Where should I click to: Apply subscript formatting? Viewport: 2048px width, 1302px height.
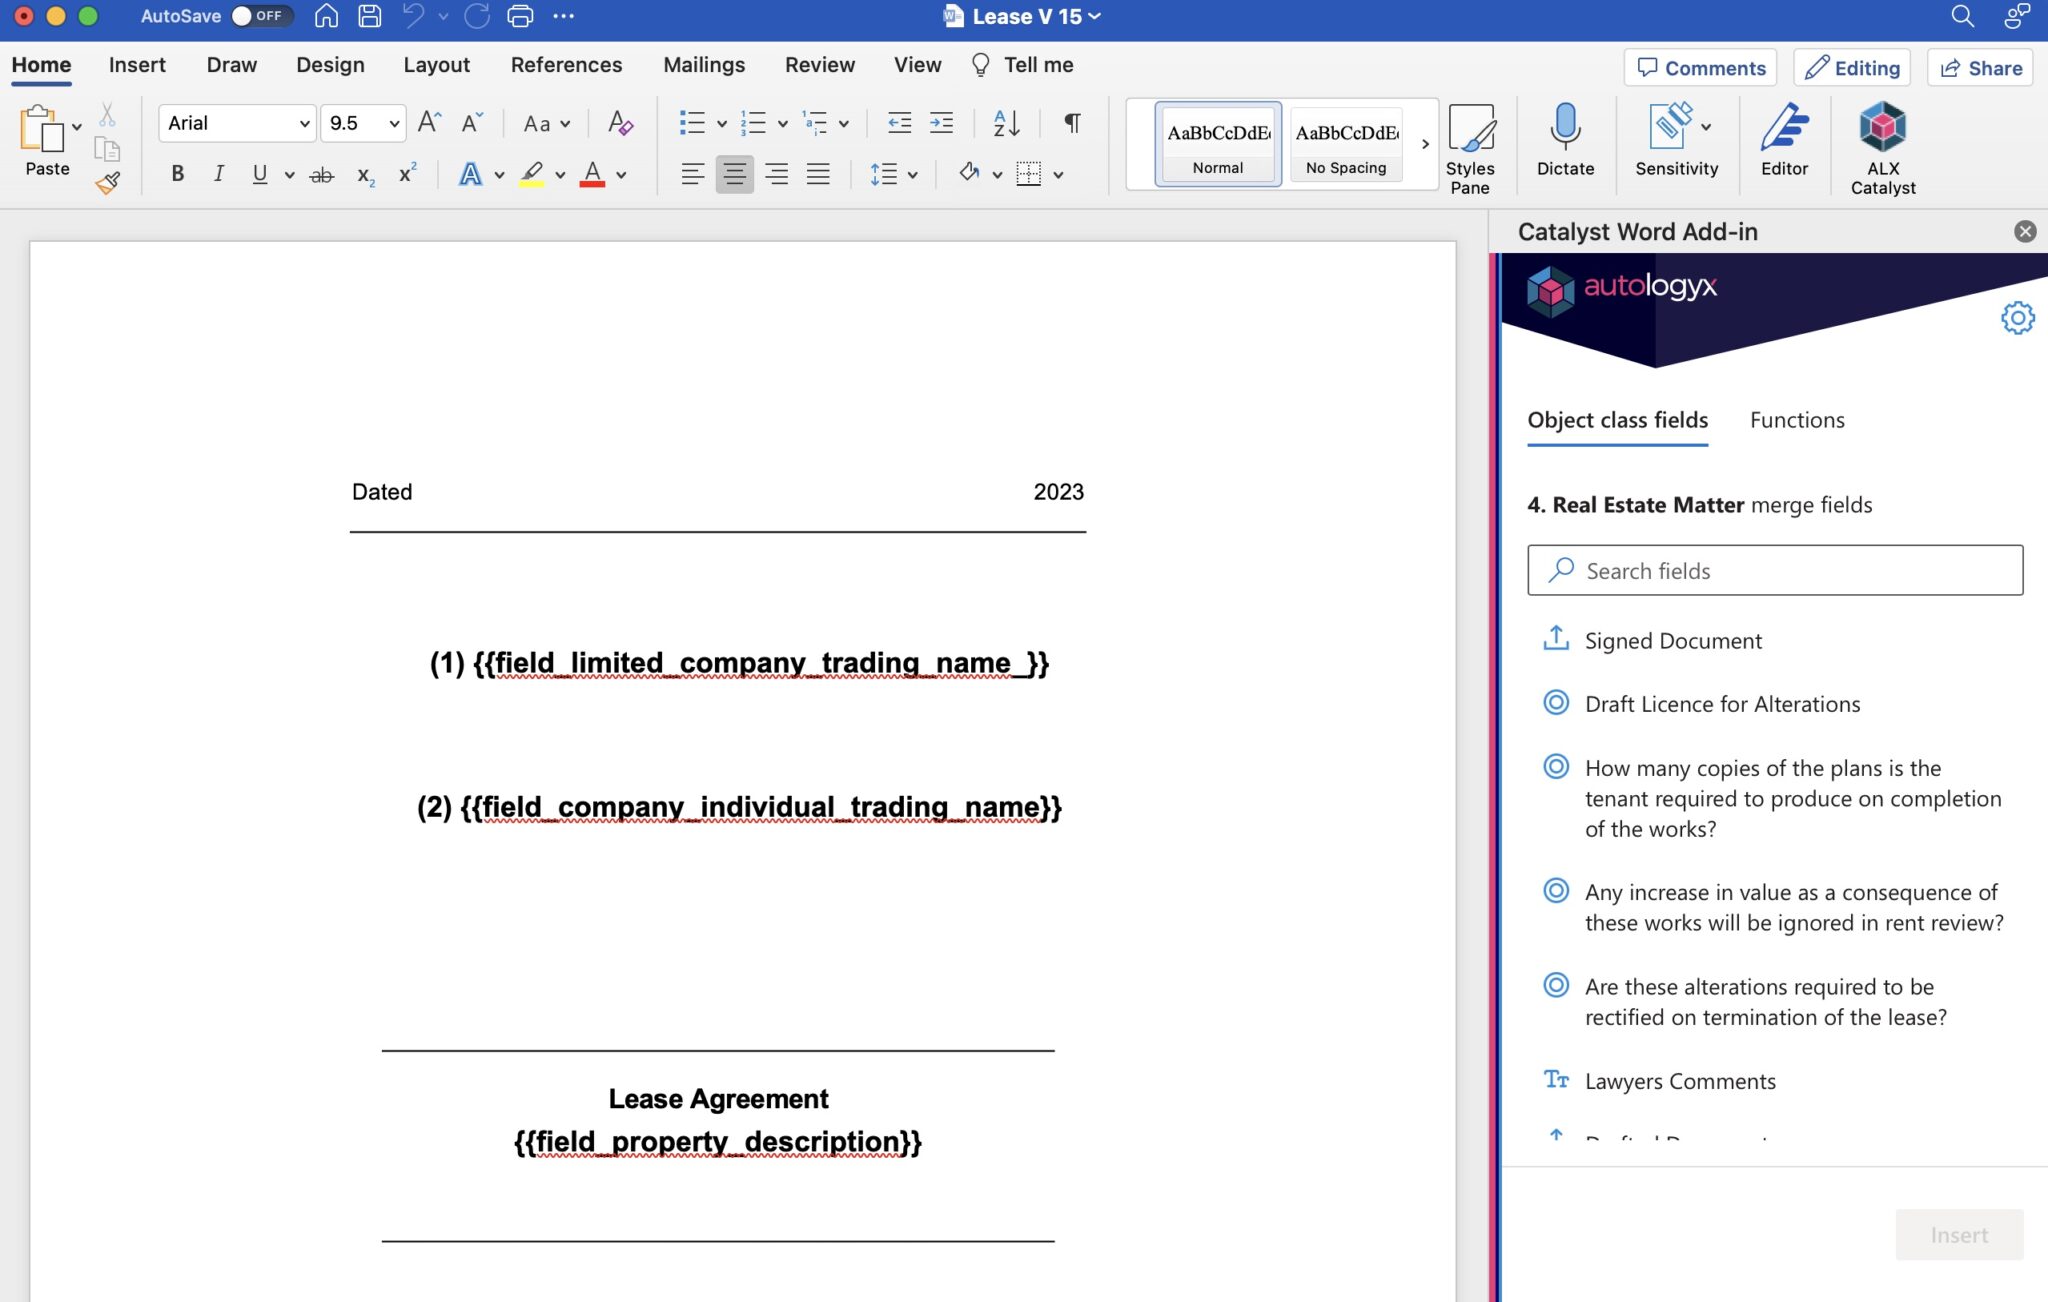(x=366, y=175)
